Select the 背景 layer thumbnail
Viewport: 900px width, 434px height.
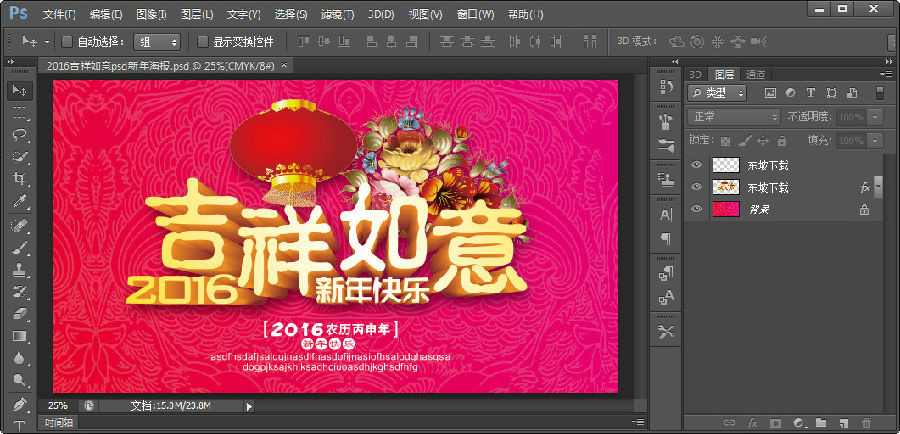[x=726, y=210]
